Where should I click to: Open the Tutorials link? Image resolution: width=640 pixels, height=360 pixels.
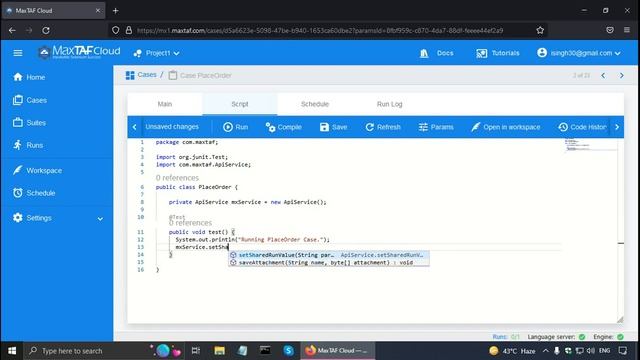point(498,53)
